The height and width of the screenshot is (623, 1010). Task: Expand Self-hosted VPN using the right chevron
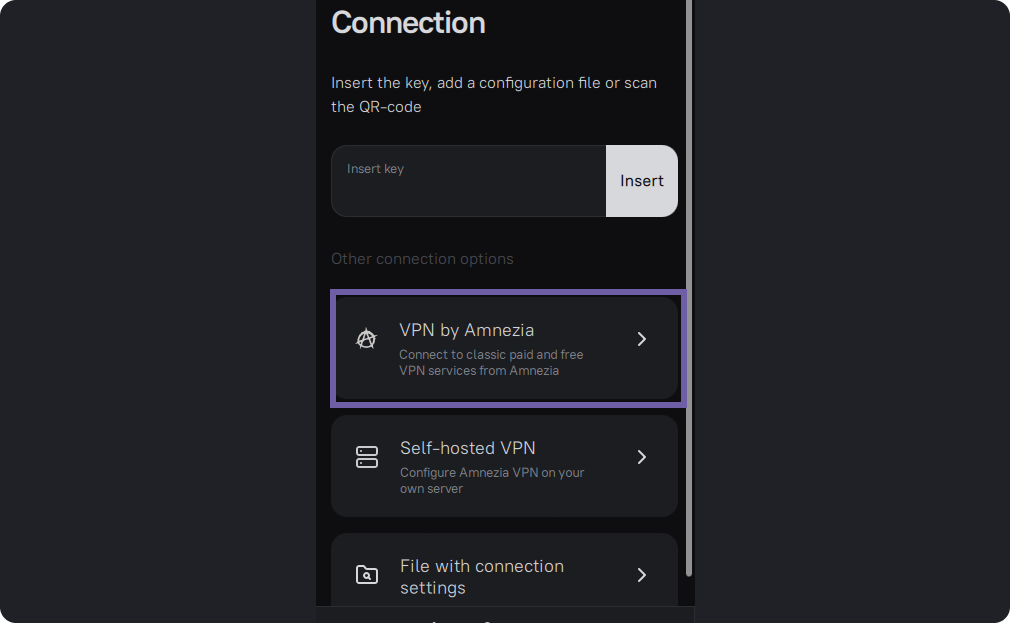[642, 457]
